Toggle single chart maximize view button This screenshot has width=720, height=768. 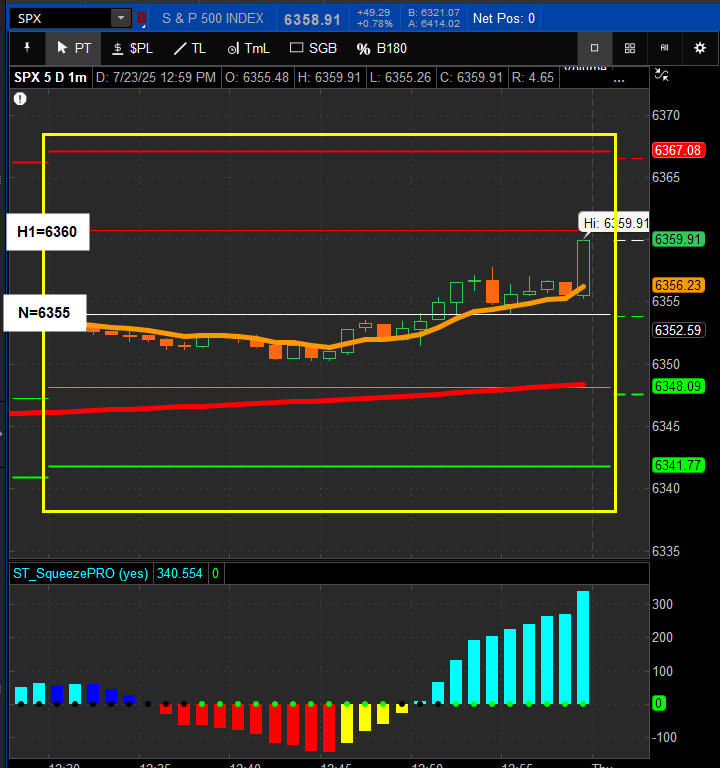click(x=594, y=48)
